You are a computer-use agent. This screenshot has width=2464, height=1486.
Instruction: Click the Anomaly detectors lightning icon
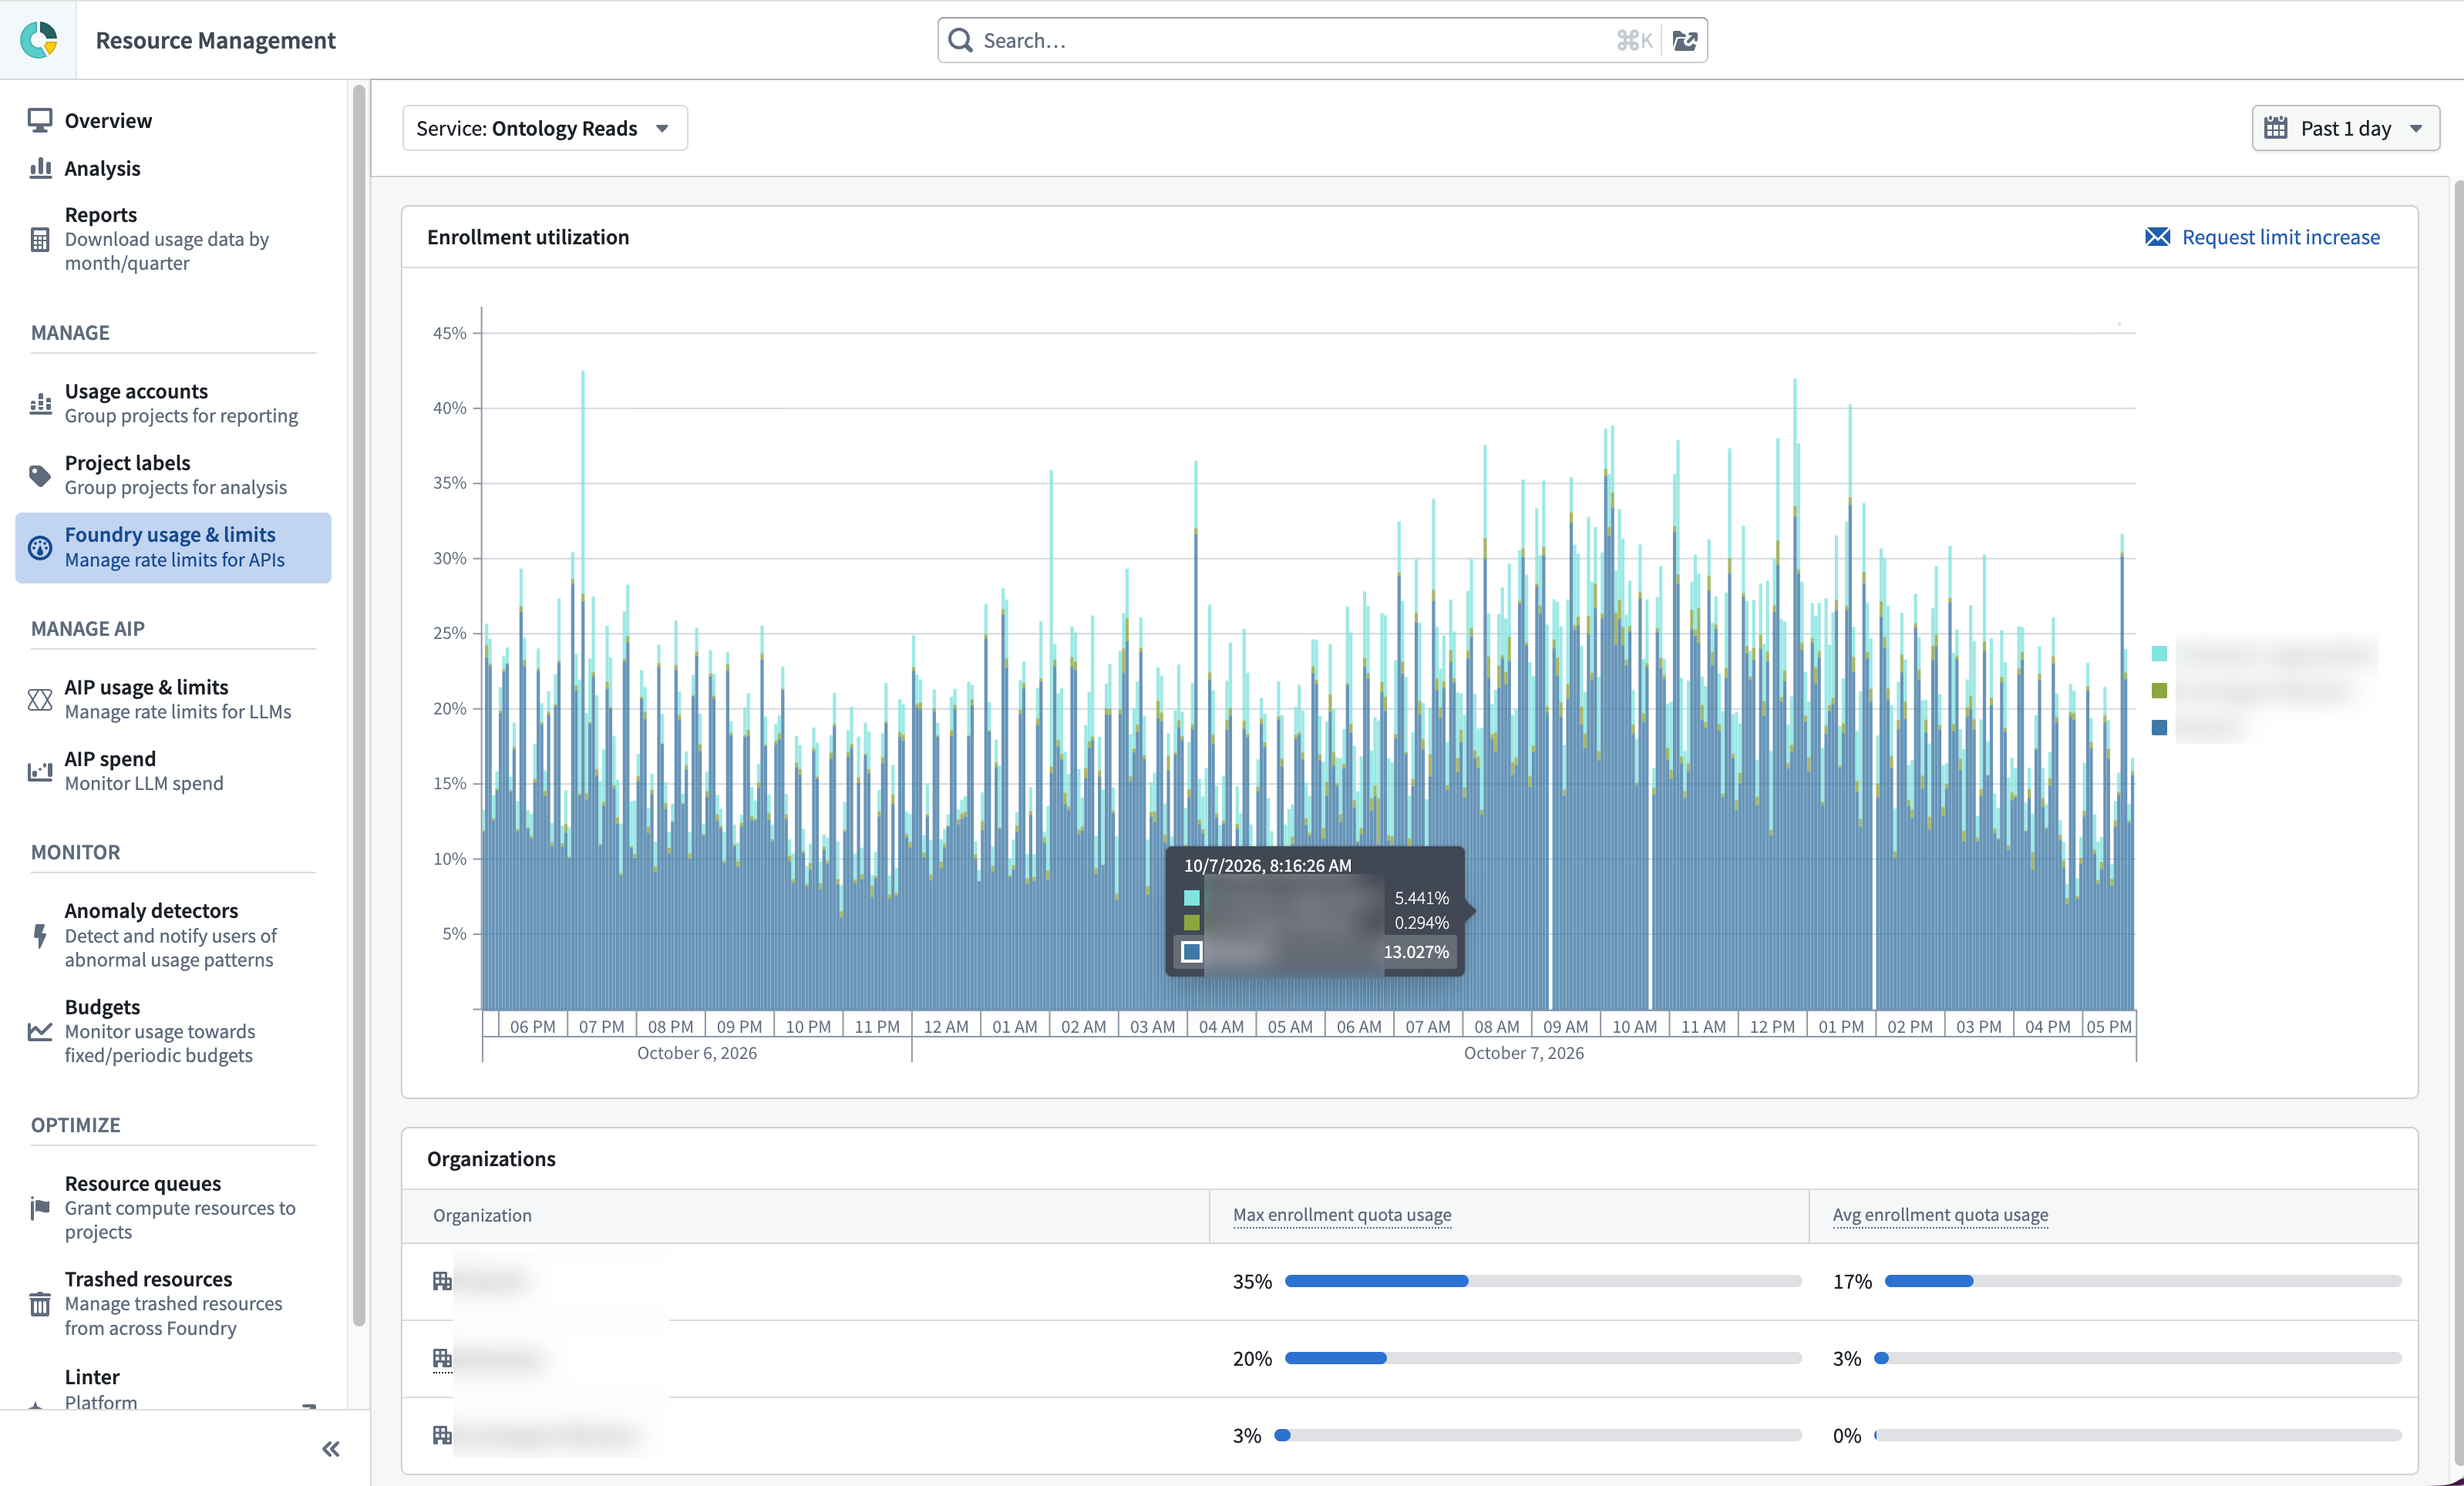coord(40,935)
